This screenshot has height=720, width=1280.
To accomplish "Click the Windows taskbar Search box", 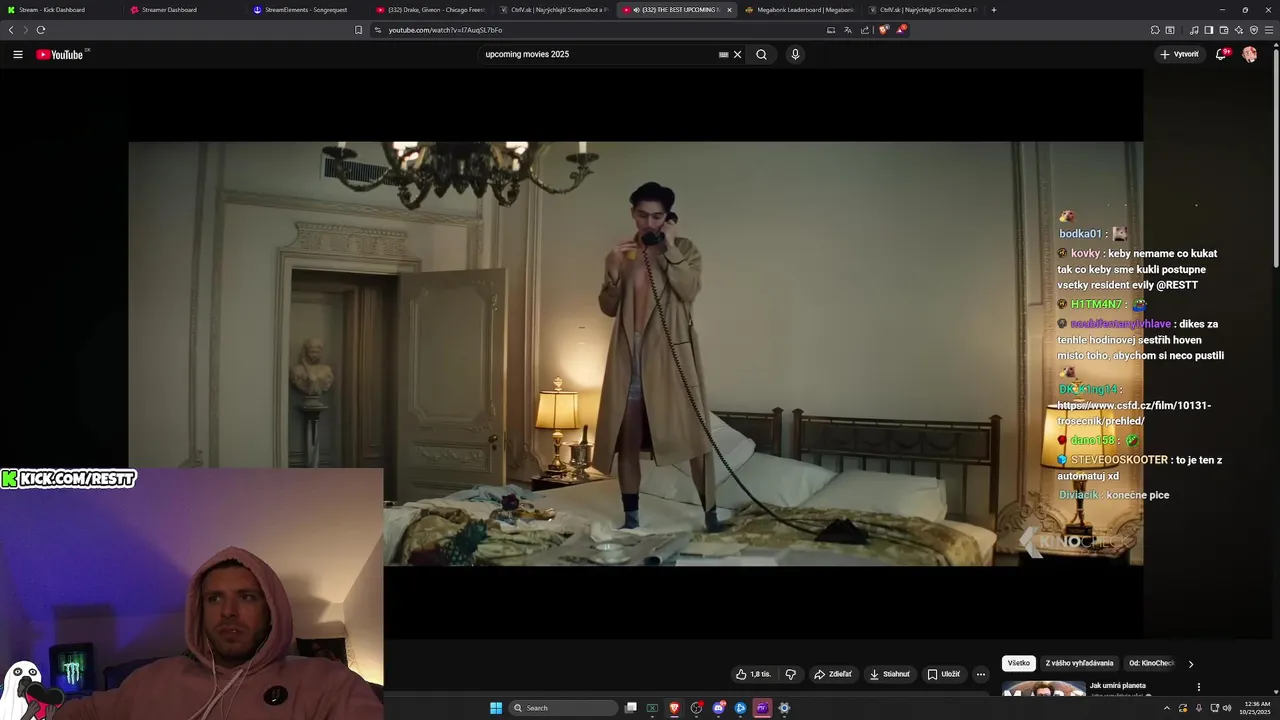I will click(x=563, y=708).
